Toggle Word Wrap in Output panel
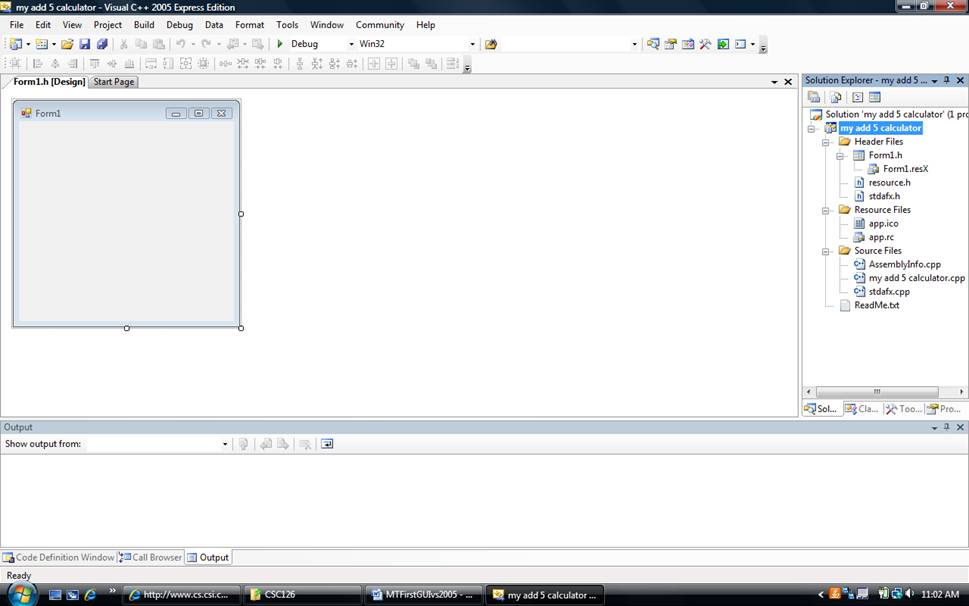Viewport: 969px width, 606px height. point(327,444)
